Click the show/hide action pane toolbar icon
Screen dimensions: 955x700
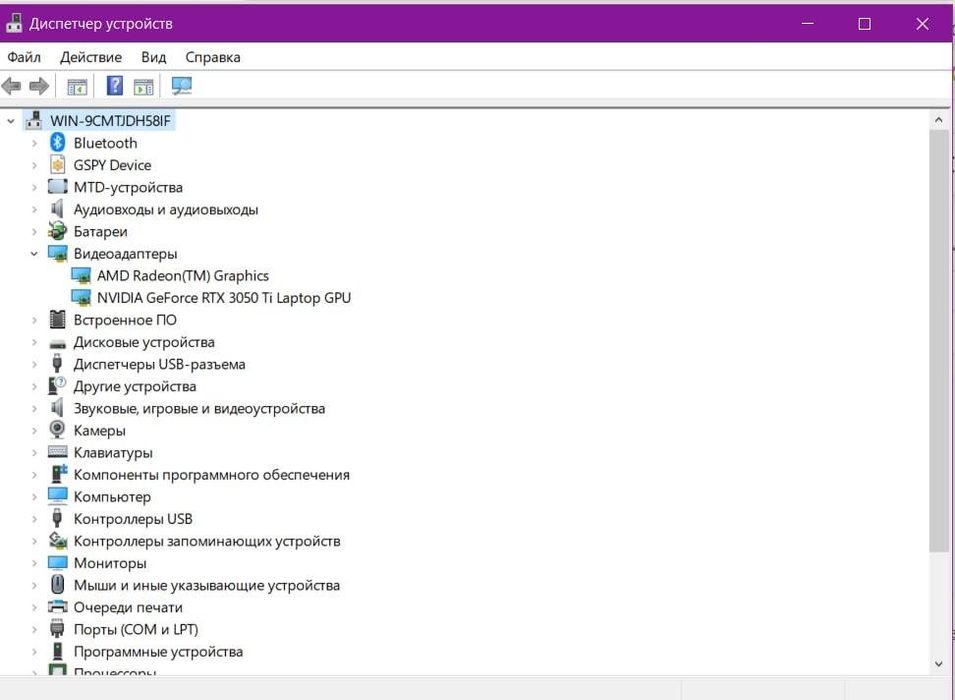click(144, 87)
